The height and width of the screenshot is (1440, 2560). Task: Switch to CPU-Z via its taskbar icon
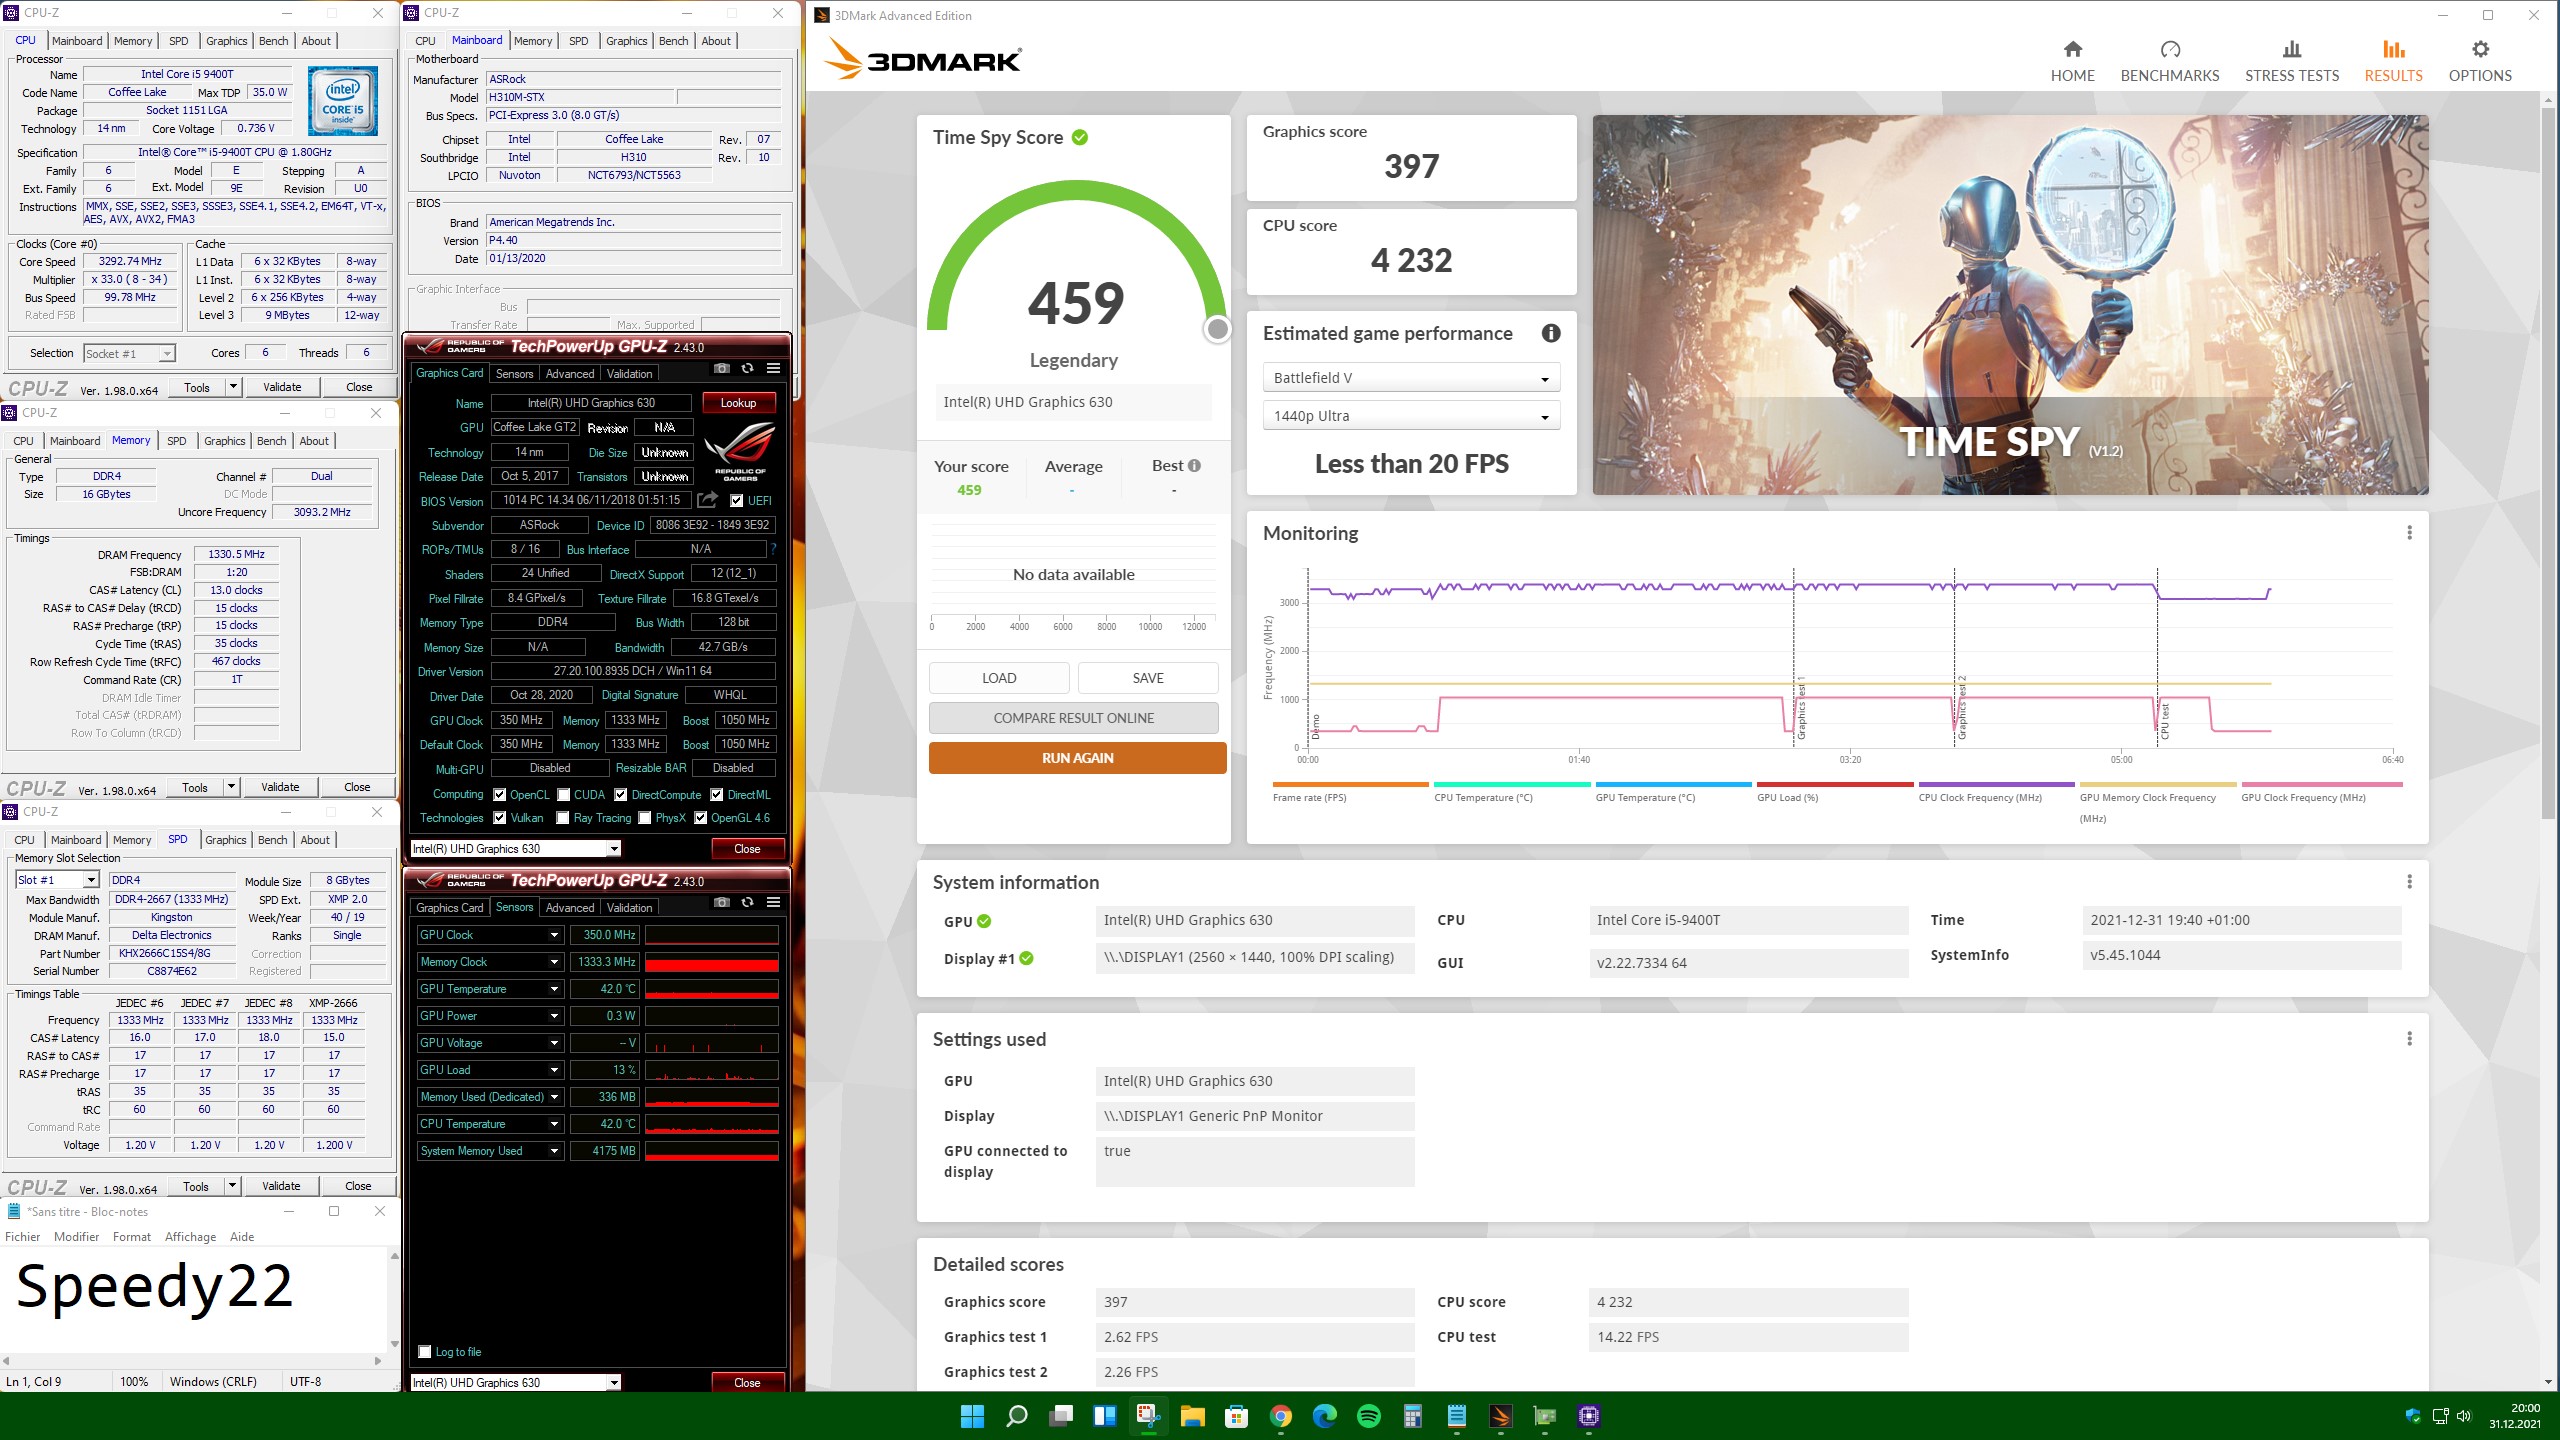click(1588, 1416)
